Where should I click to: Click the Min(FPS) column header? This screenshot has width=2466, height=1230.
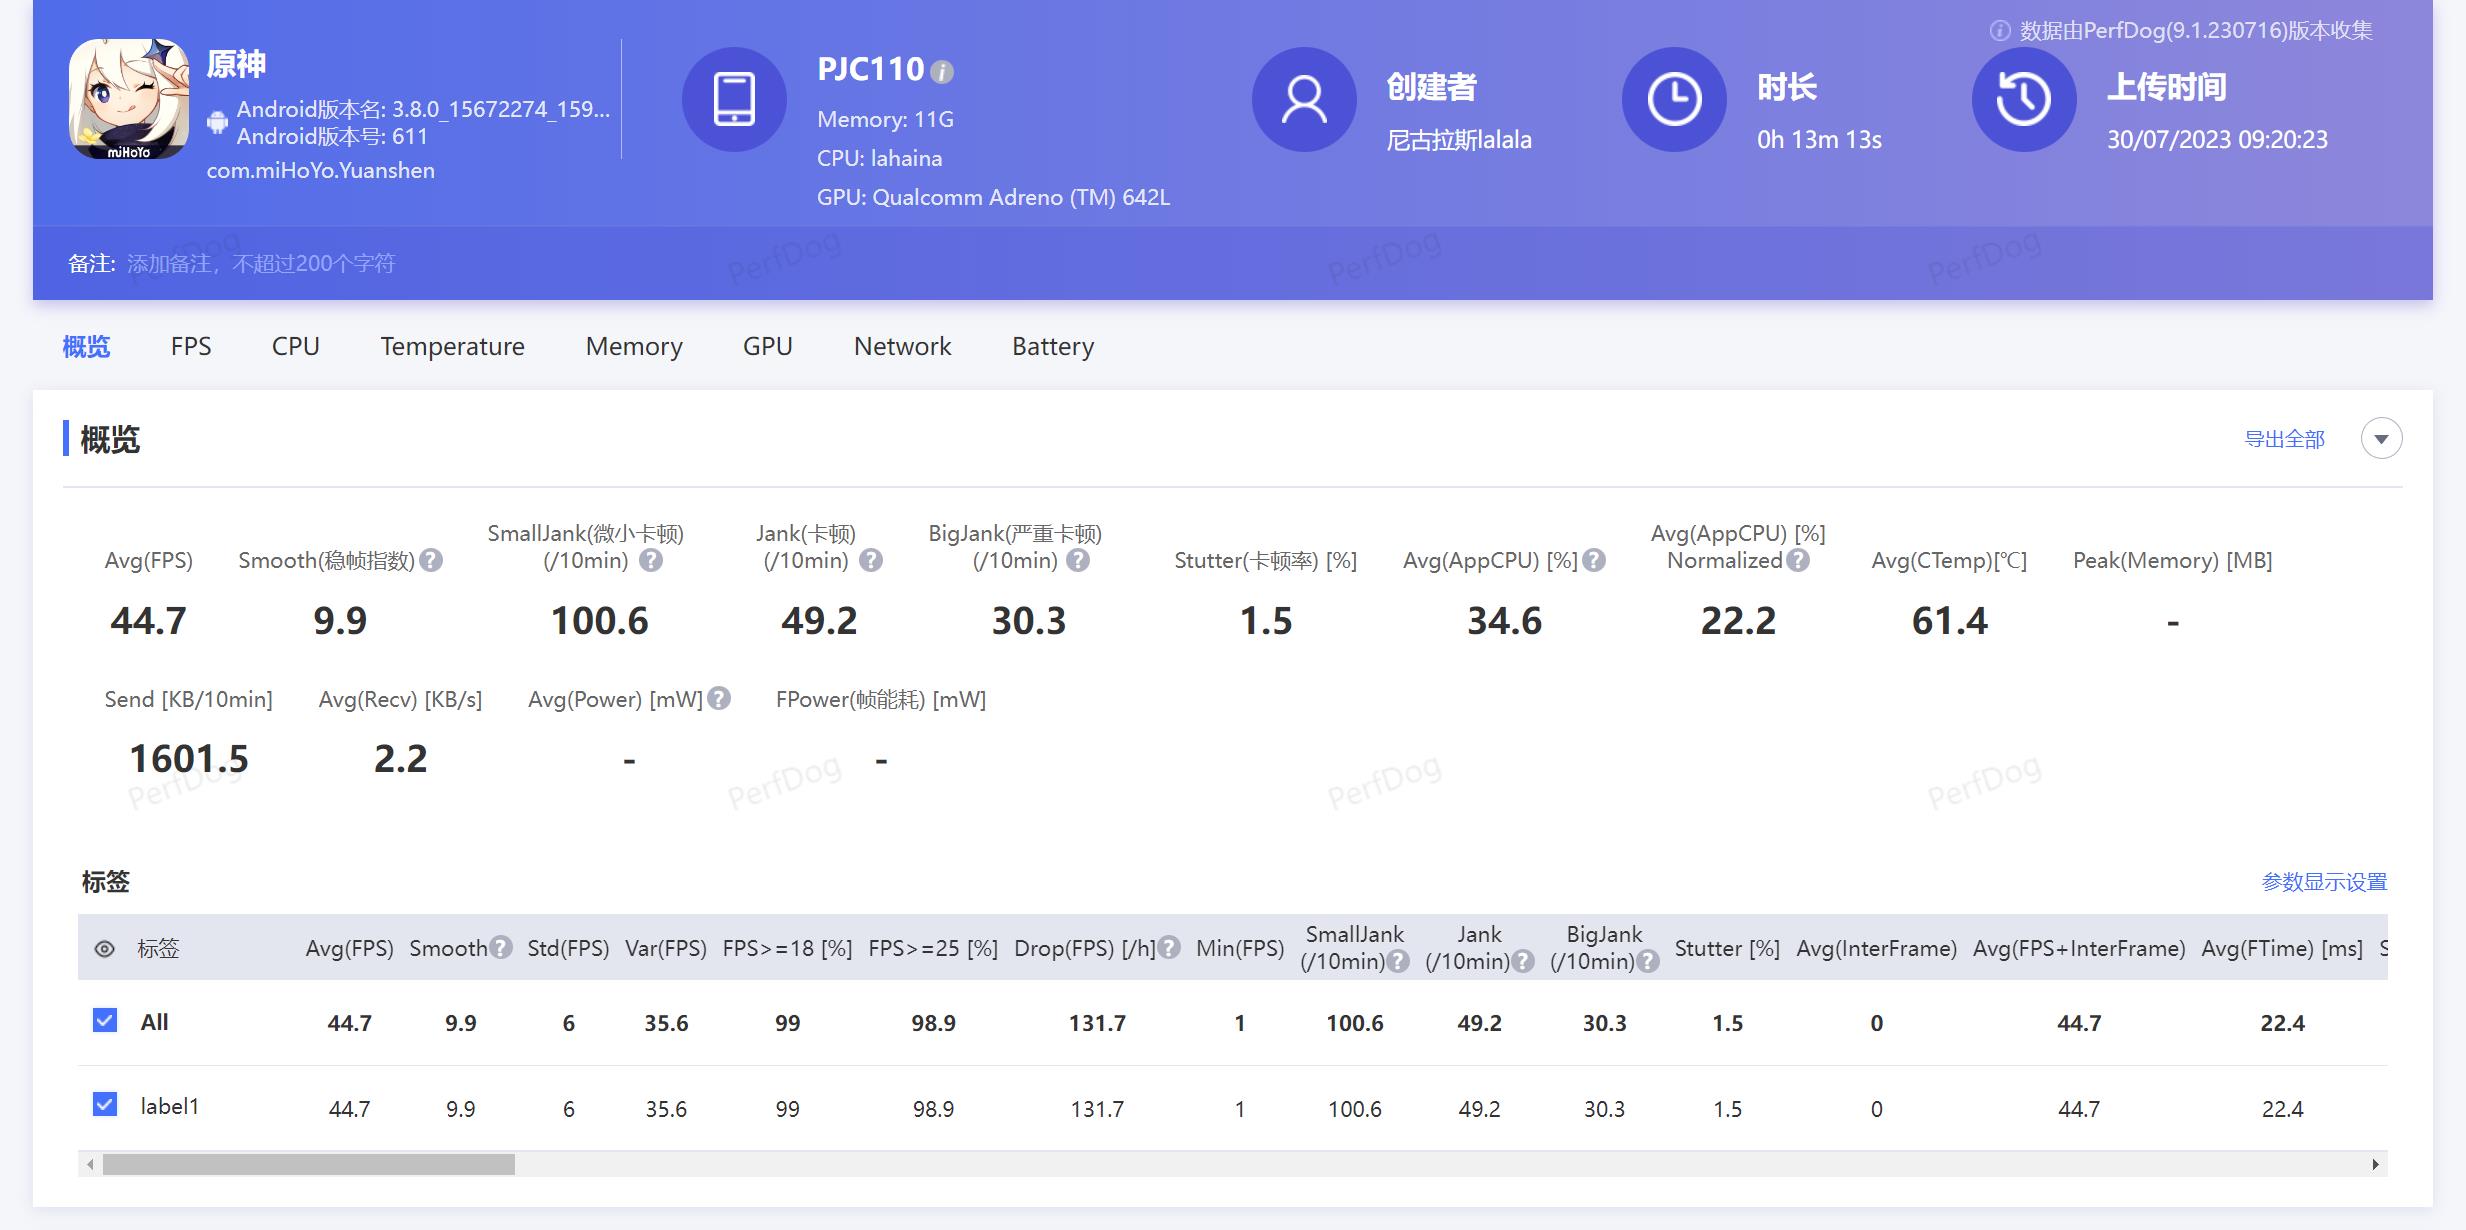(1240, 948)
